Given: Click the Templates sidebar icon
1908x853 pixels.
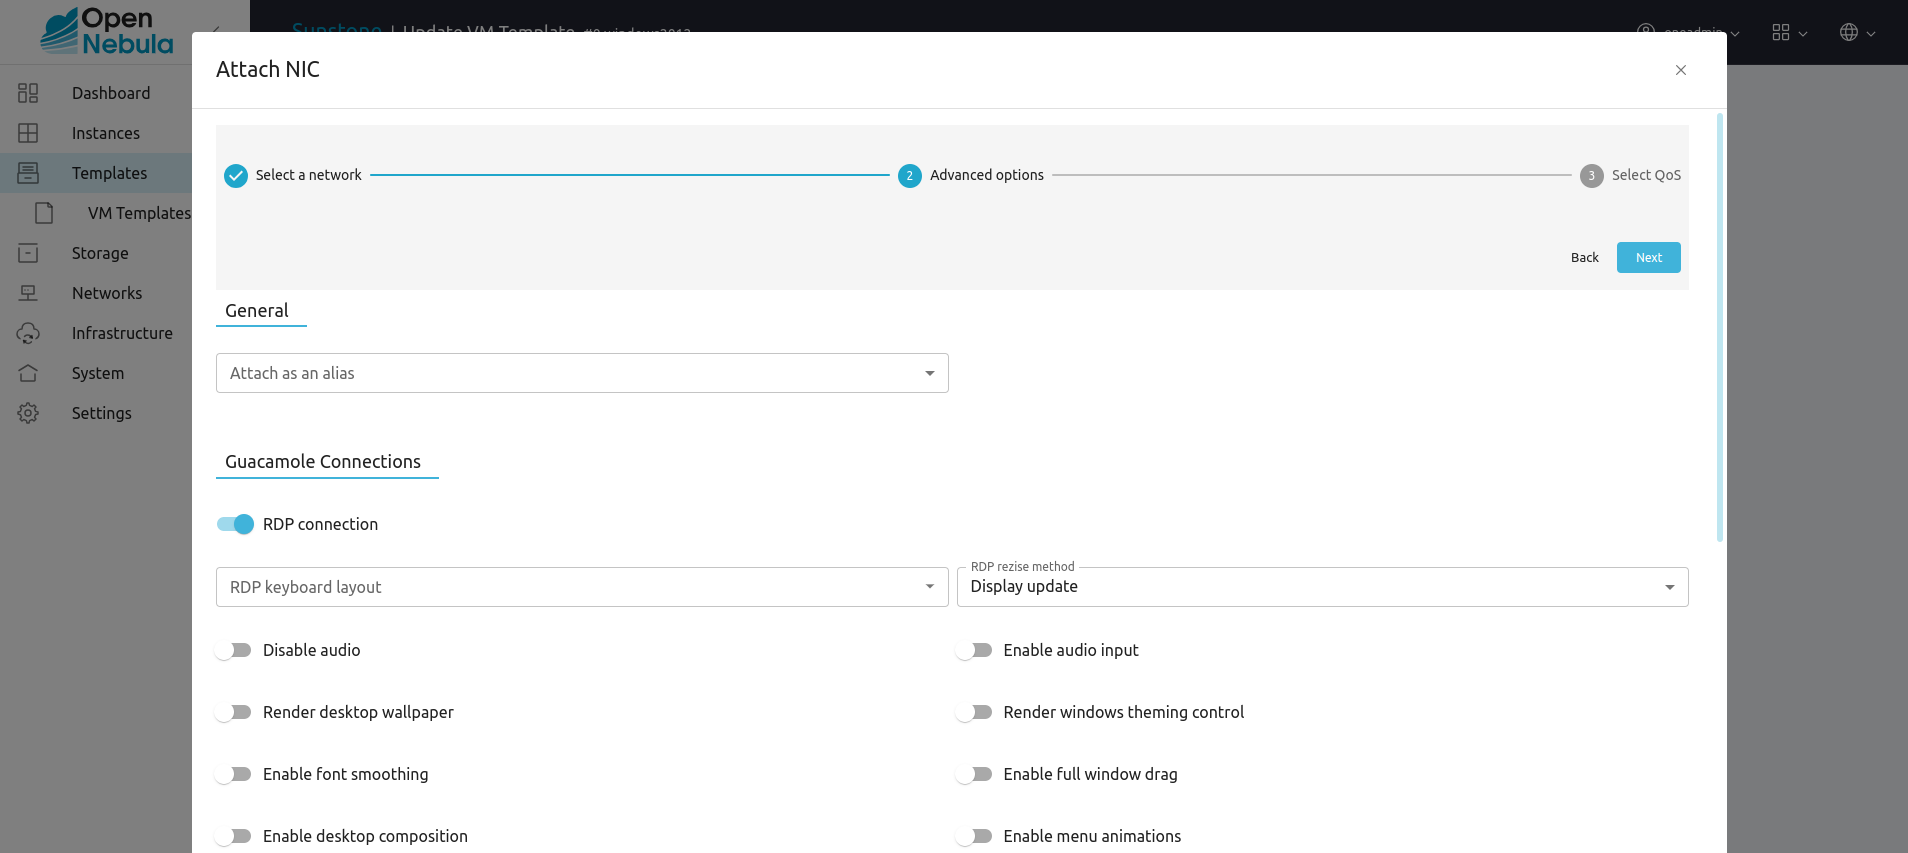Looking at the screenshot, I should pyautogui.click(x=28, y=173).
